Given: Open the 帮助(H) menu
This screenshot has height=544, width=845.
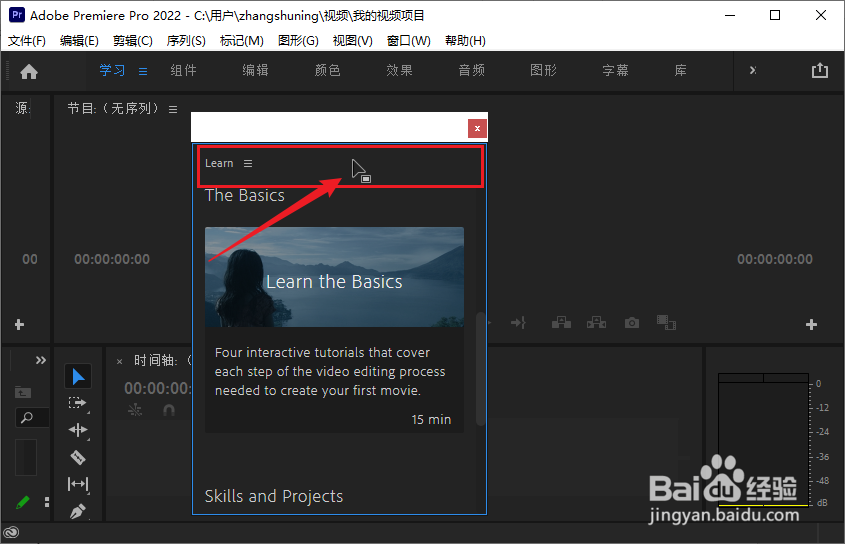Looking at the screenshot, I should point(465,40).
